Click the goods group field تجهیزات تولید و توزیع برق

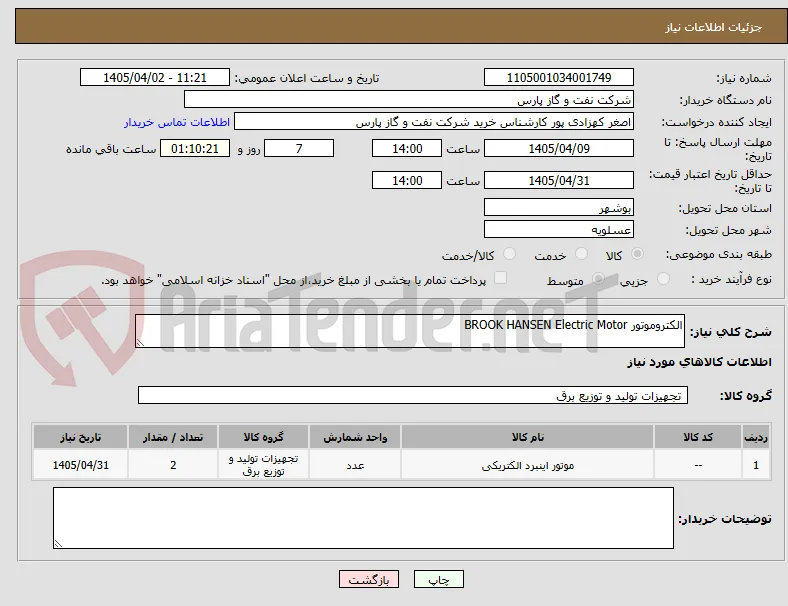tap(413, 395)
